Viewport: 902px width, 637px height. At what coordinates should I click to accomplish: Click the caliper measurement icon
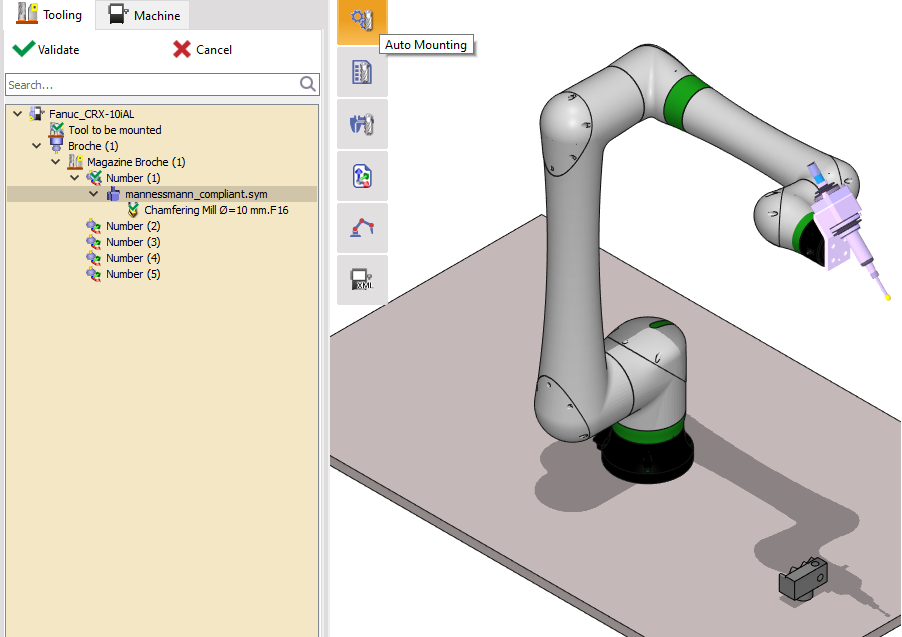coord(362,124)
